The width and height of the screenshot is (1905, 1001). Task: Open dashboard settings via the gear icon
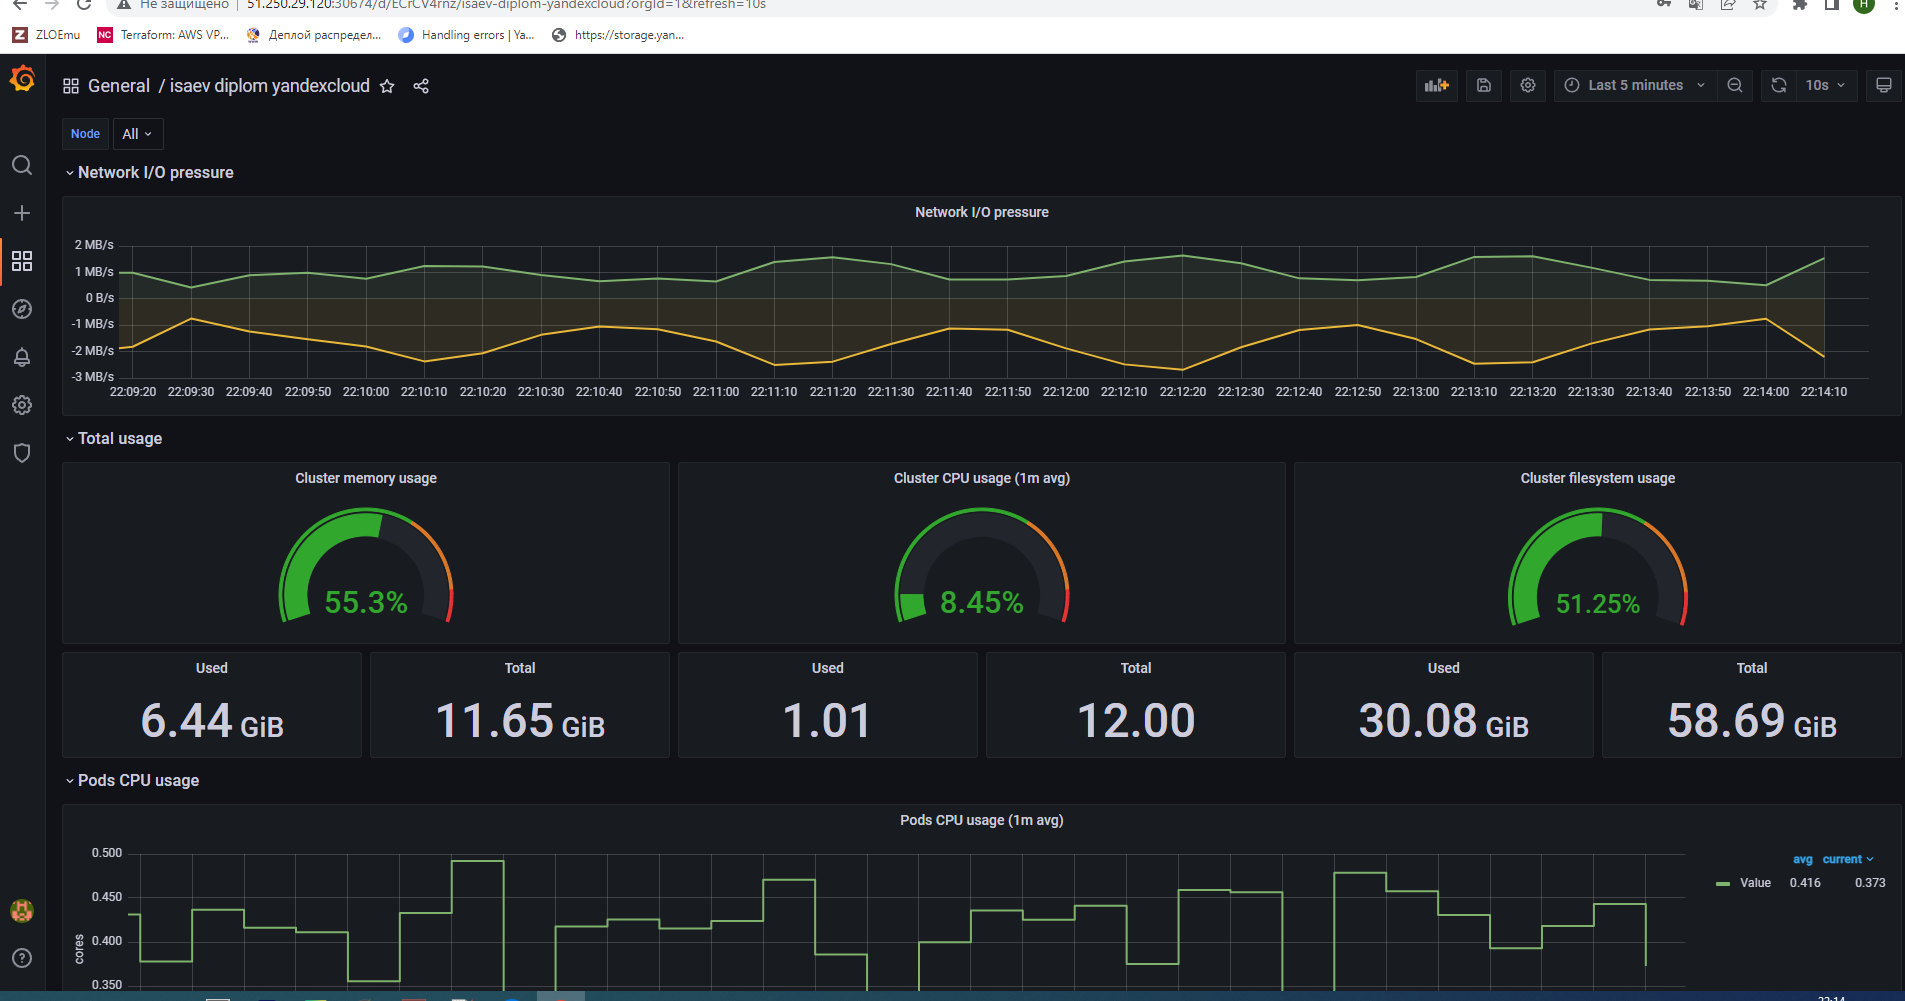pos(1527,85)
